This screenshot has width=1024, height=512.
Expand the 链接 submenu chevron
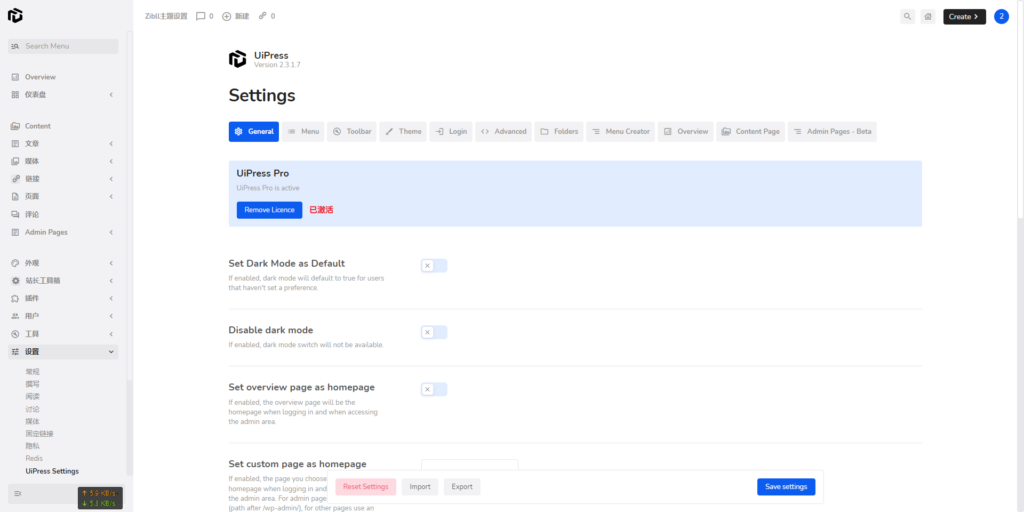point(111,179)
